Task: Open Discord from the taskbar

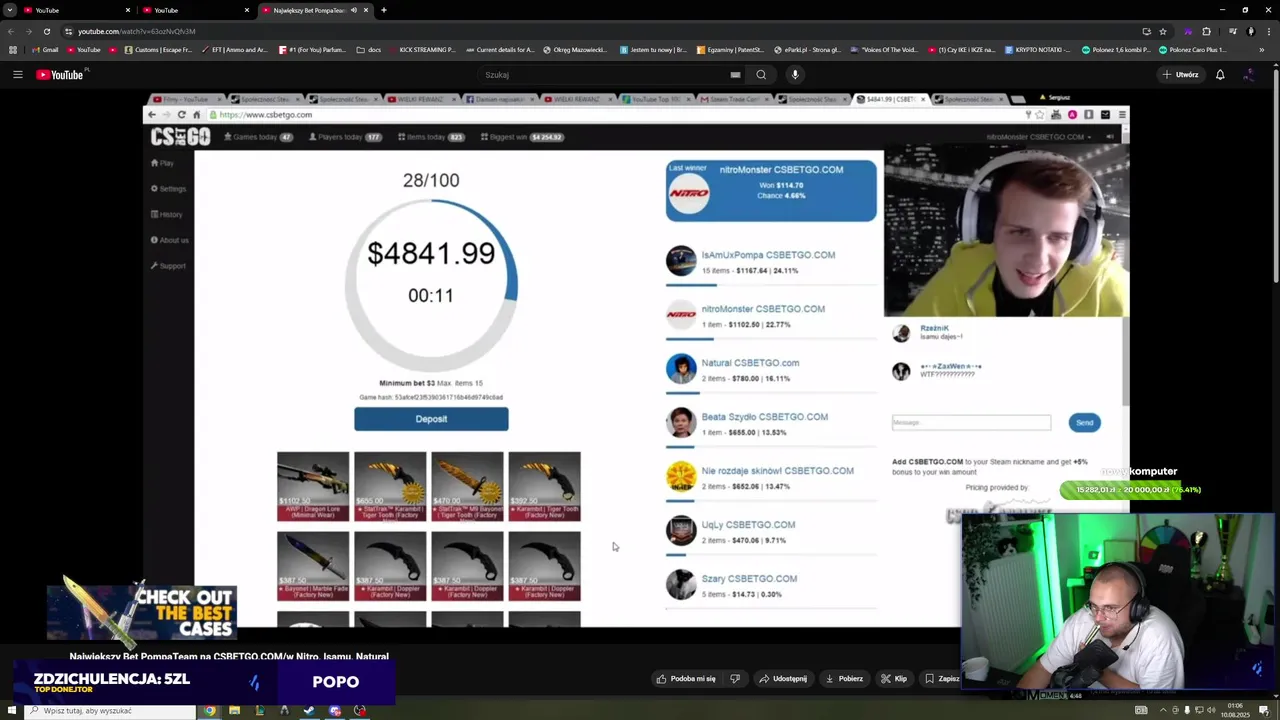Action: click(x=334, y=711)
